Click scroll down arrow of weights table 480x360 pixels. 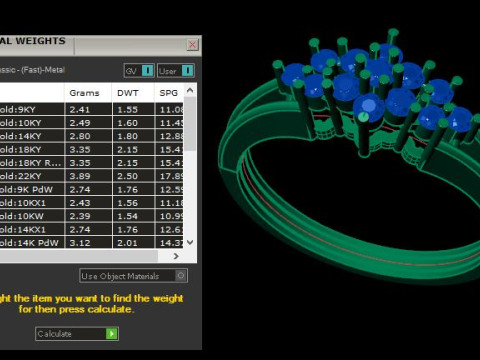coord(190,242)
